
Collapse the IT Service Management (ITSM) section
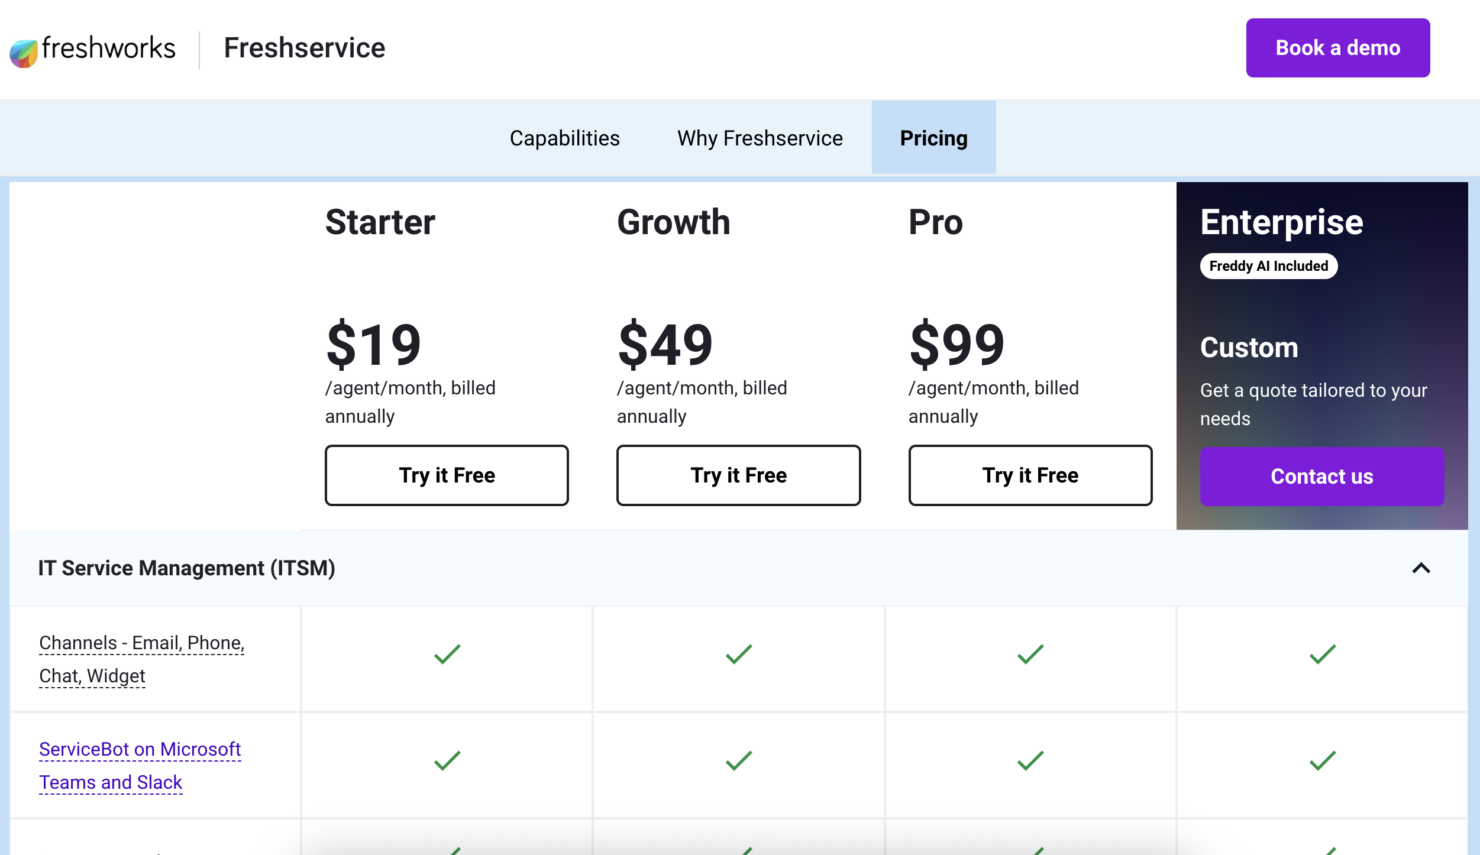point(1421,568)
